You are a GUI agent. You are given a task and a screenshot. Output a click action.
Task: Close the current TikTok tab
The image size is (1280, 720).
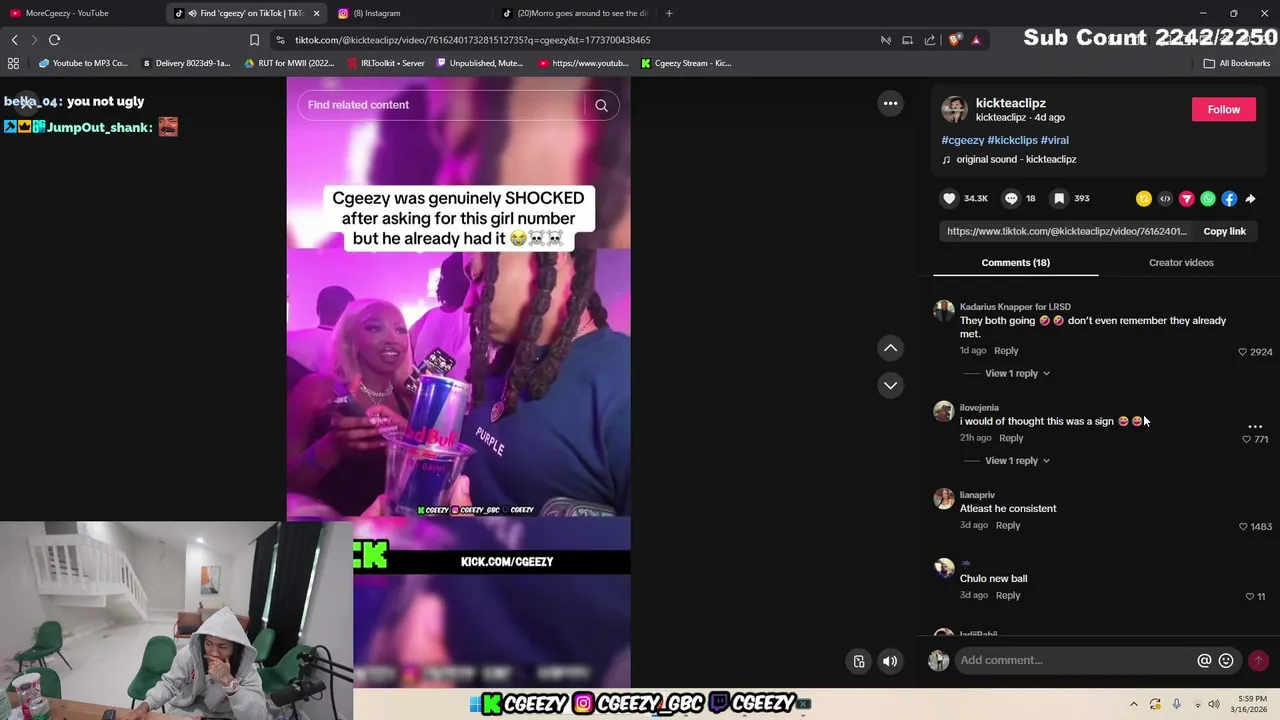coord(316,13)
